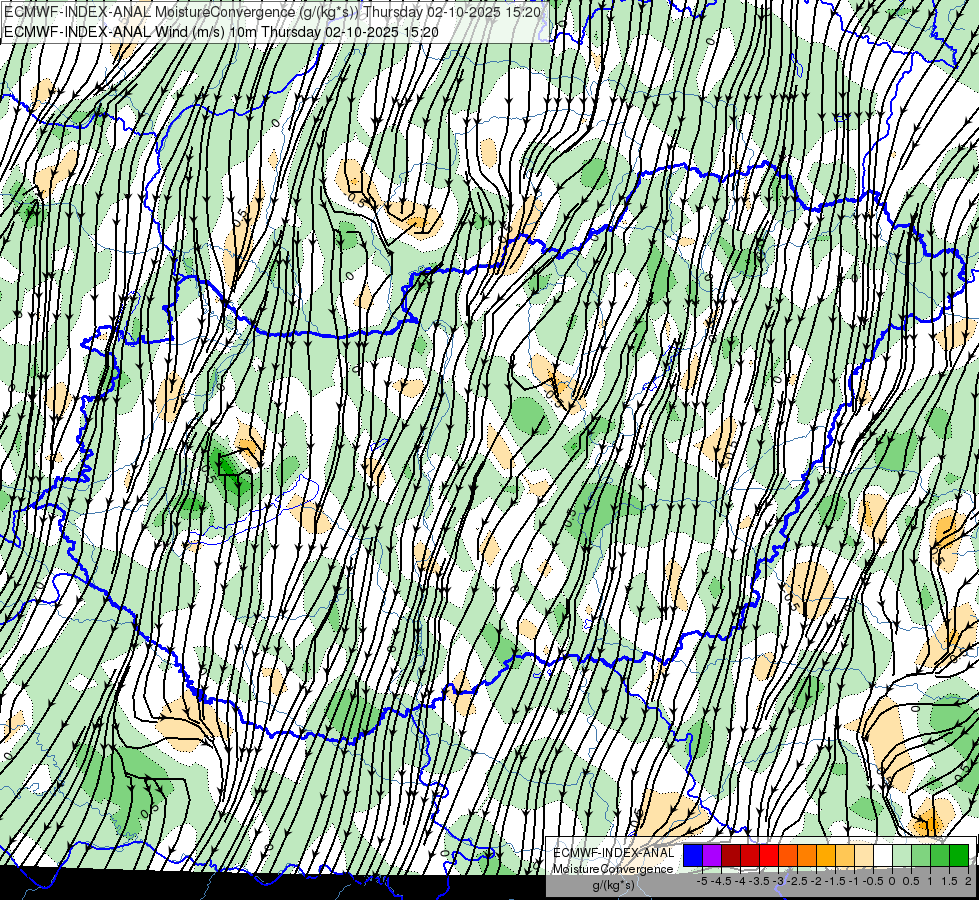Pick the darkest green legend swatch
Screen dimensions: 979x900
point(959,855)
